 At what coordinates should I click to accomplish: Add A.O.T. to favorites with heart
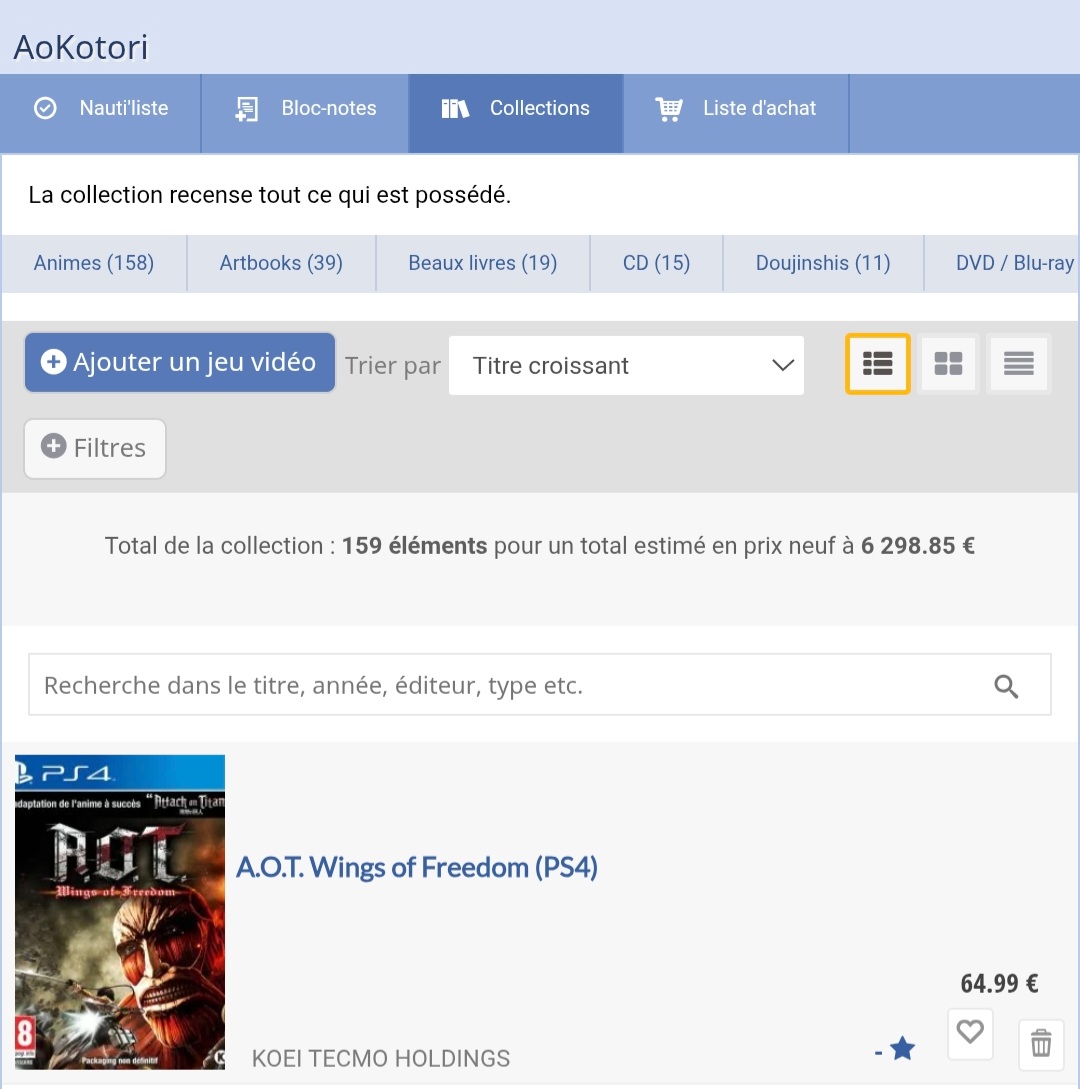click(x=970, y=1033)
